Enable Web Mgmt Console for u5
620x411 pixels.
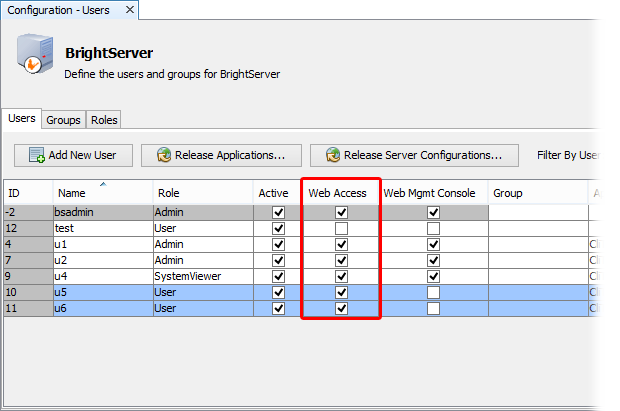coord(433,292)
